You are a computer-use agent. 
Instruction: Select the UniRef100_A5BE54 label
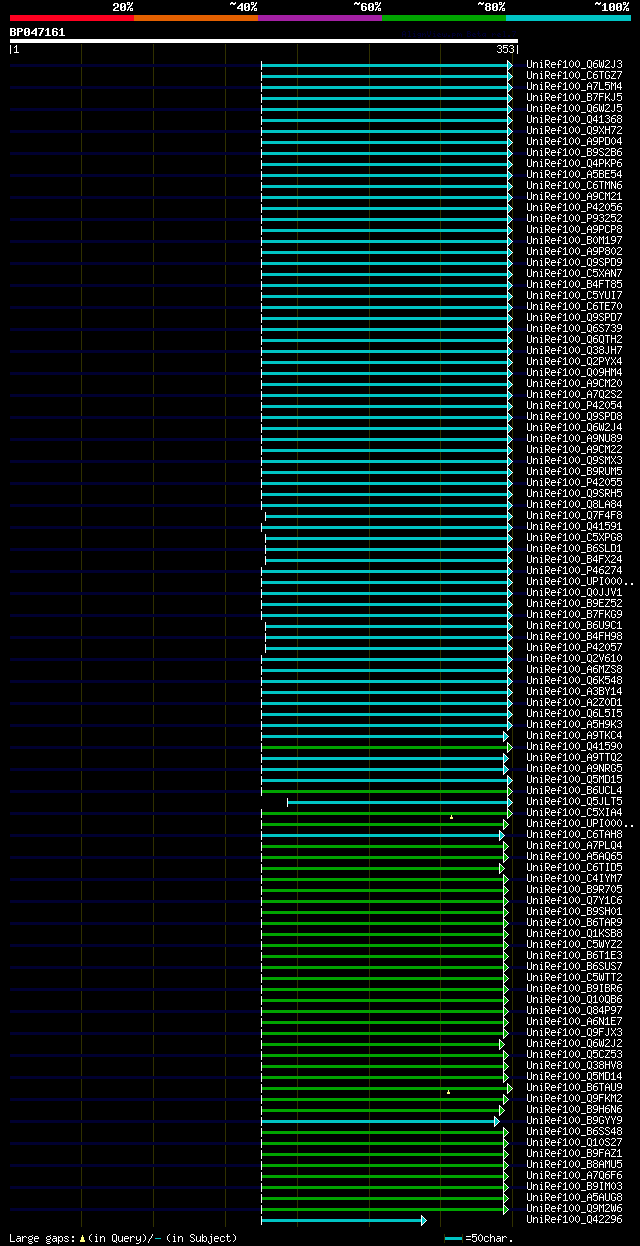pos(574,174)
